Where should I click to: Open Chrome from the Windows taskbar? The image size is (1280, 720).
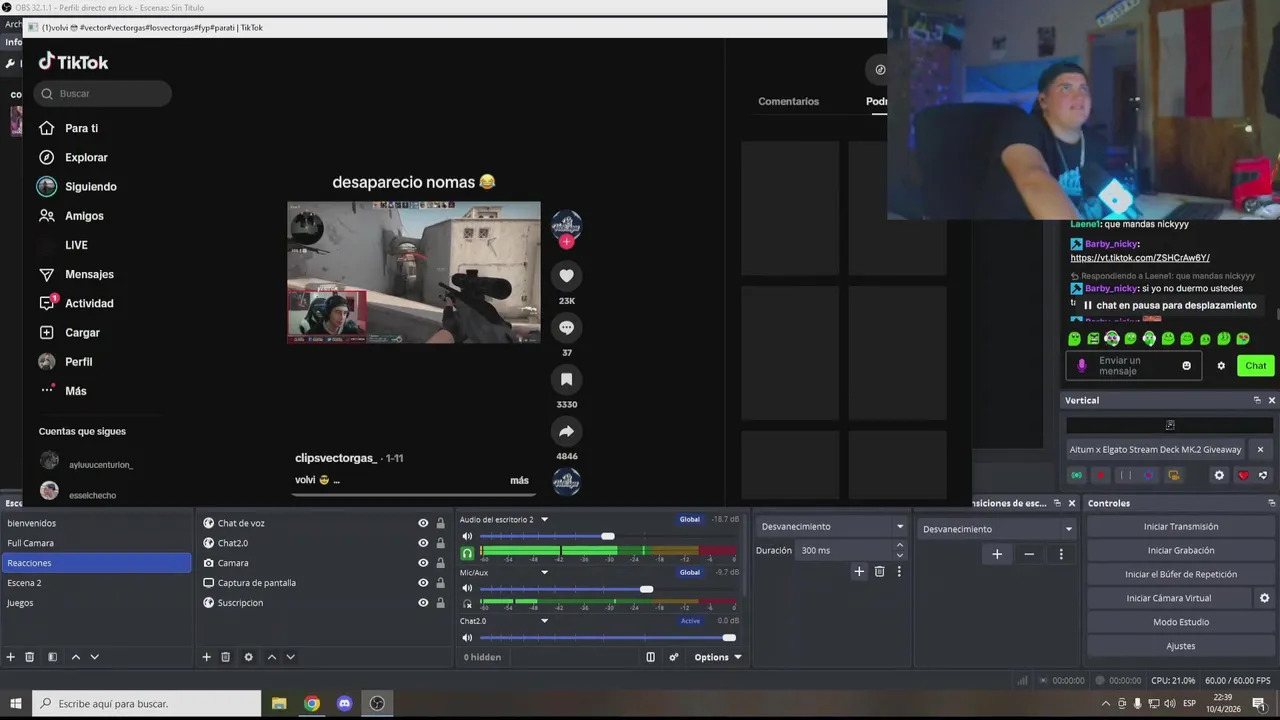(312, 703)
